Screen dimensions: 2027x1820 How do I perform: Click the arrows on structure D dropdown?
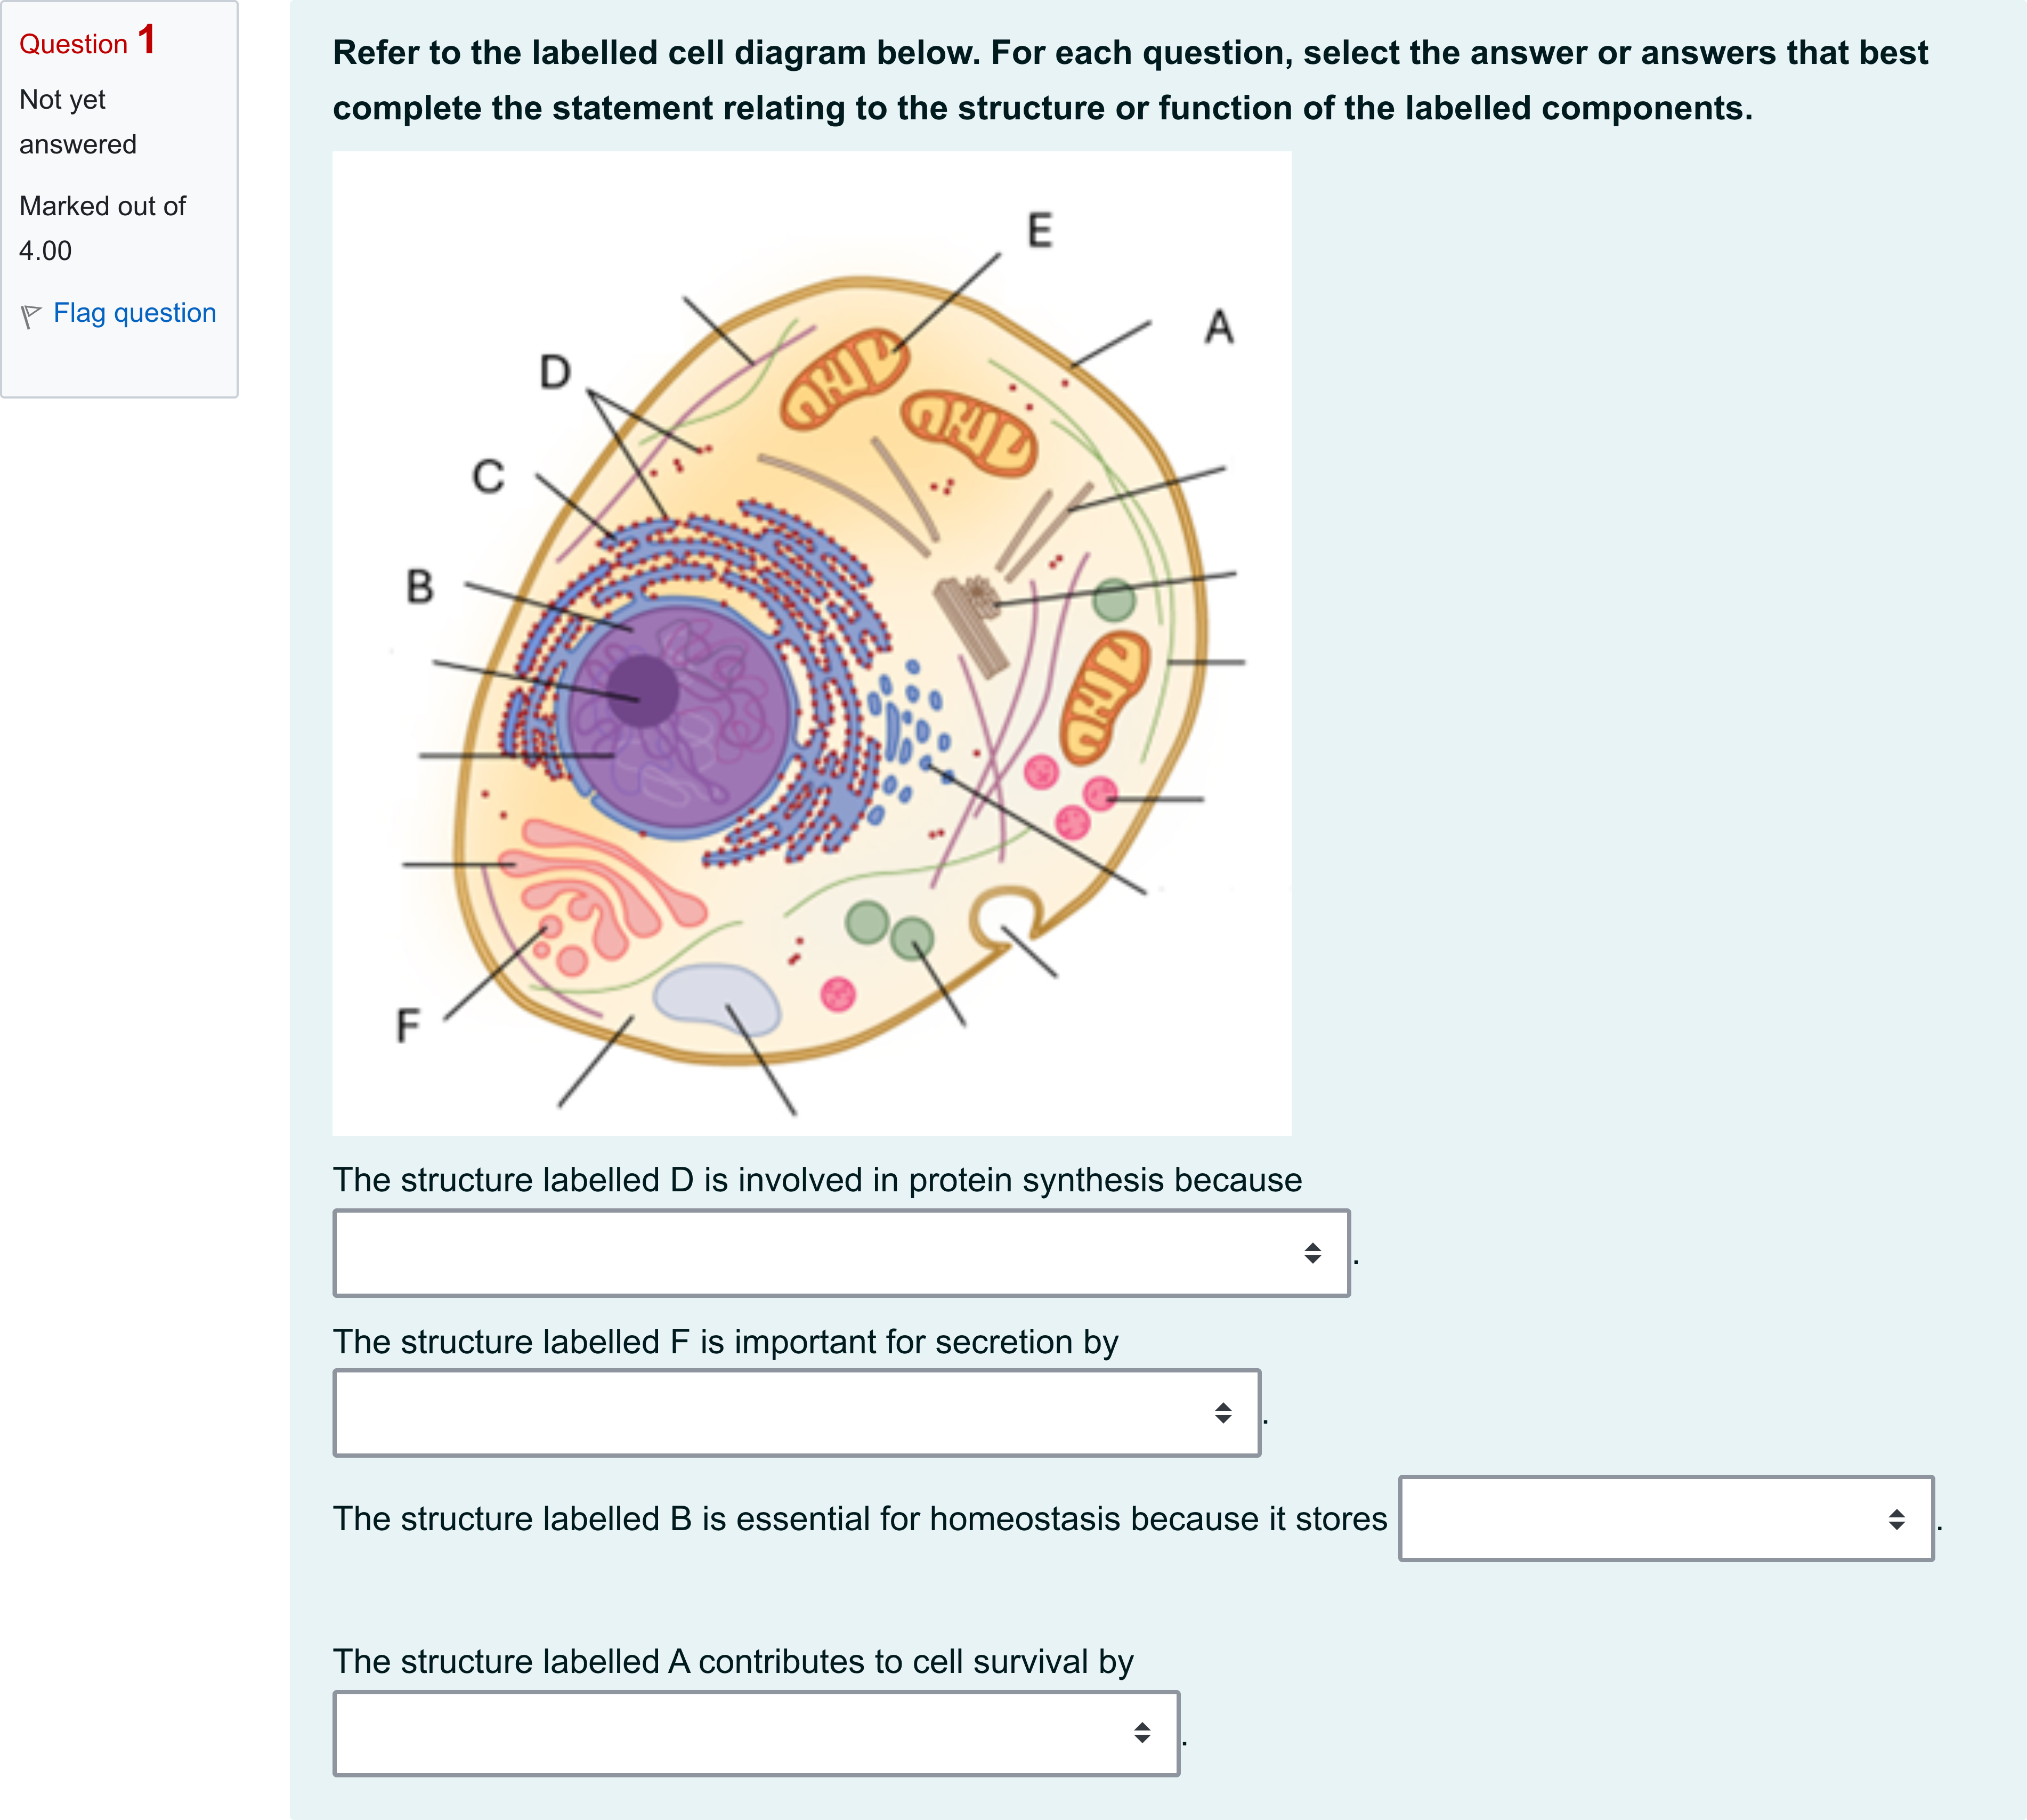click(x=1312, y=1253)
